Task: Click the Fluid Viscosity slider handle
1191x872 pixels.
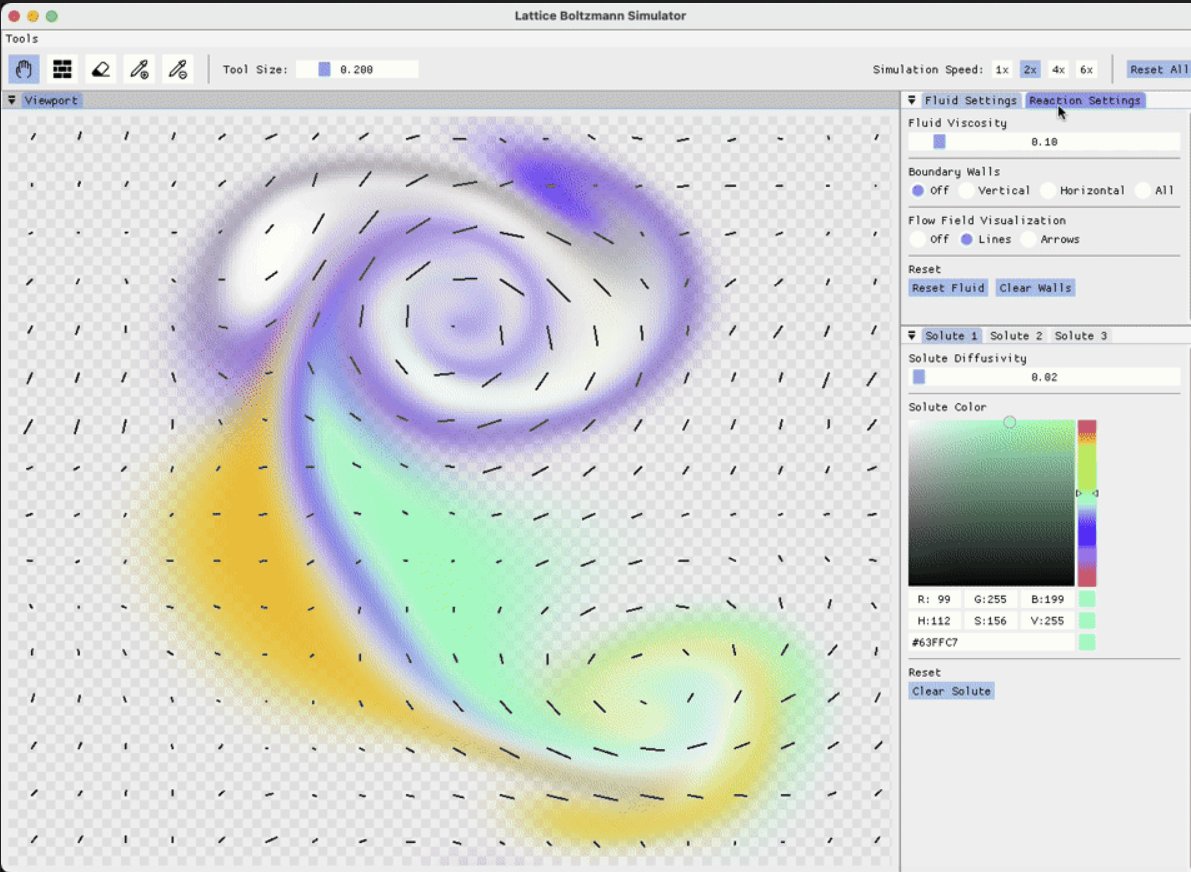Action: coord(940,141)
